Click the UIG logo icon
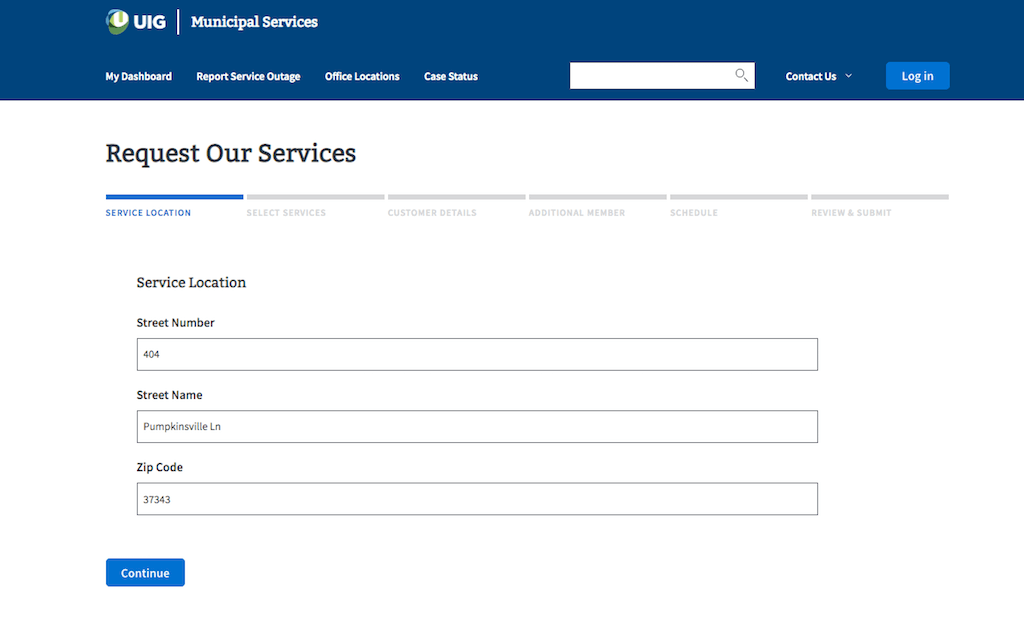The width and height of the screenshot is (1024, 640). (x=118, y=21)
